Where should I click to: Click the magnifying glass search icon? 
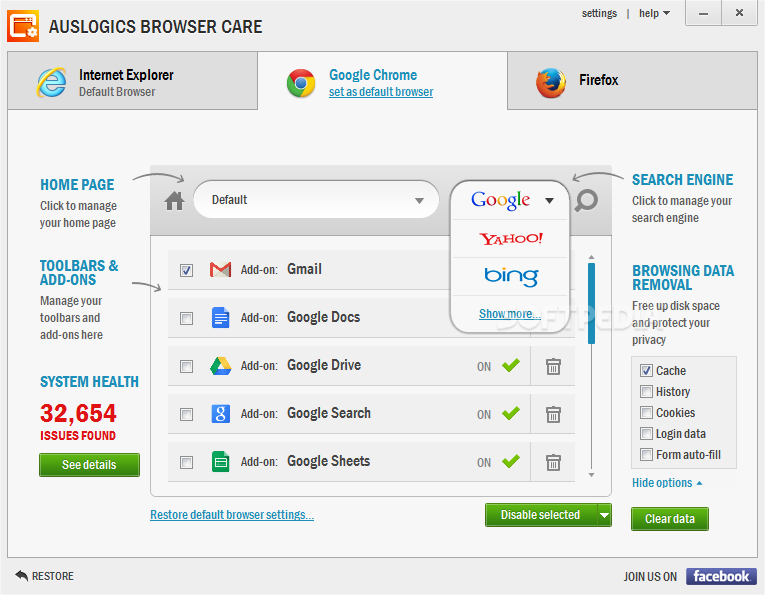tap(586, 200)
